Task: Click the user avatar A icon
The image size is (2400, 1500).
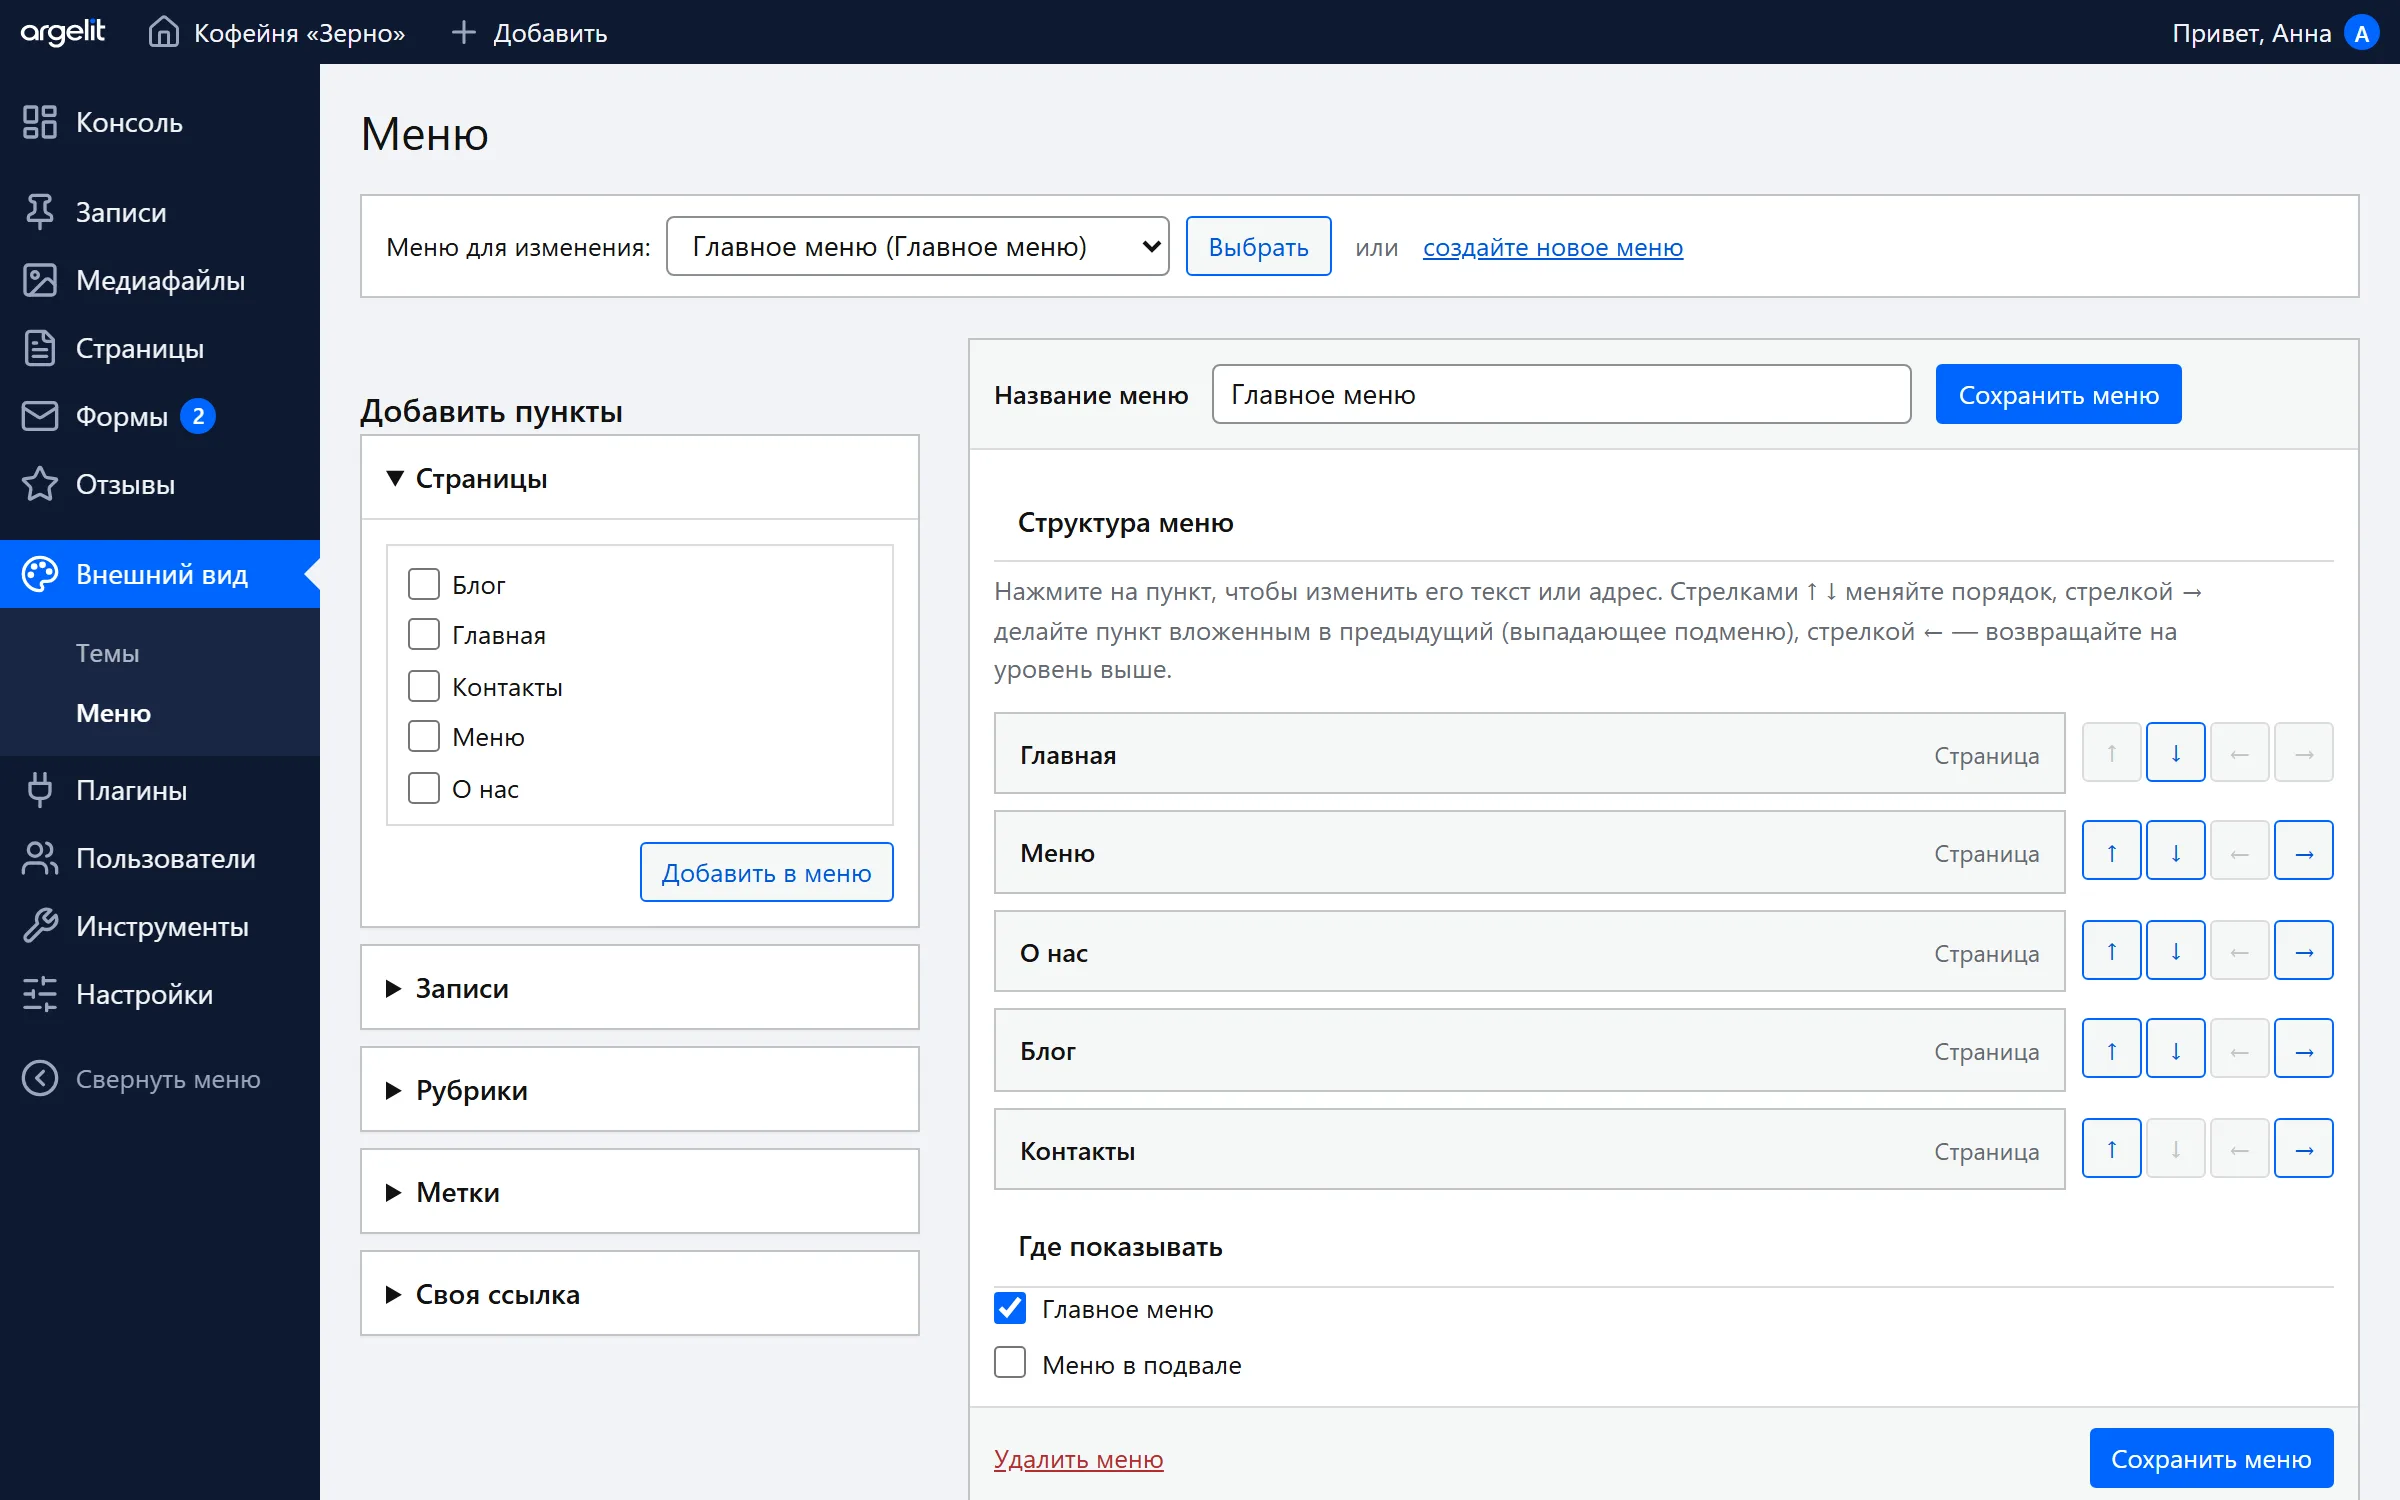Action: click(2362, 33)
